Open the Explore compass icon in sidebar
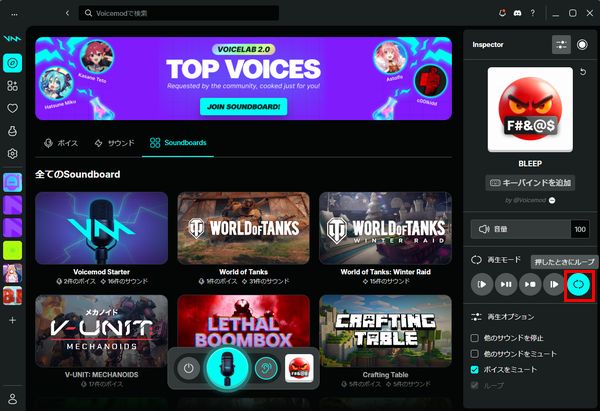 tap(13, 63)
